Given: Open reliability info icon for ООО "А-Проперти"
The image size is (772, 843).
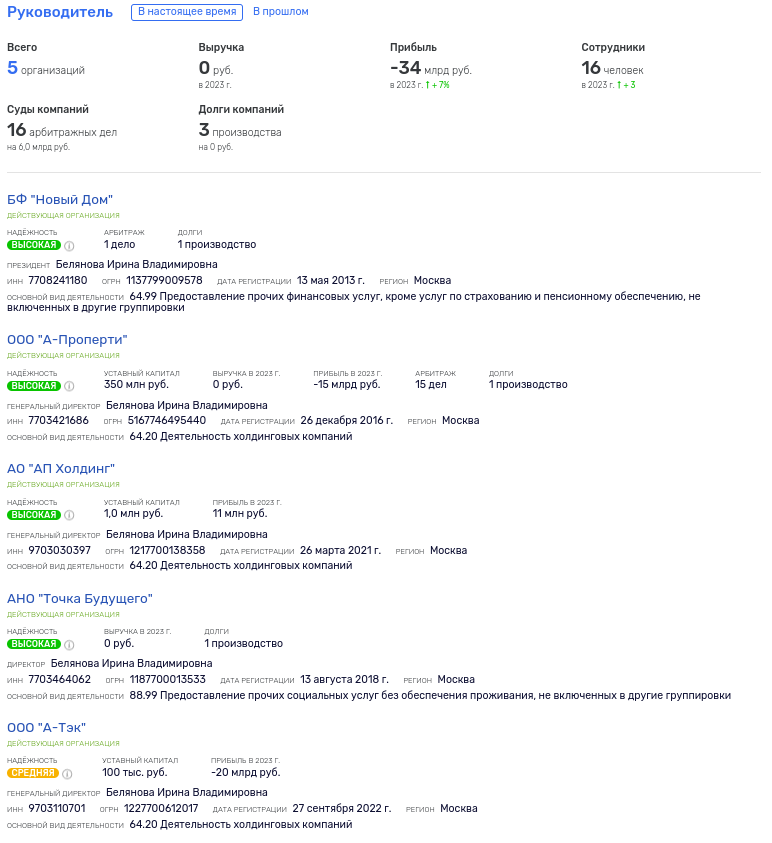Looking at the screenshot, I should click(69, 386).
